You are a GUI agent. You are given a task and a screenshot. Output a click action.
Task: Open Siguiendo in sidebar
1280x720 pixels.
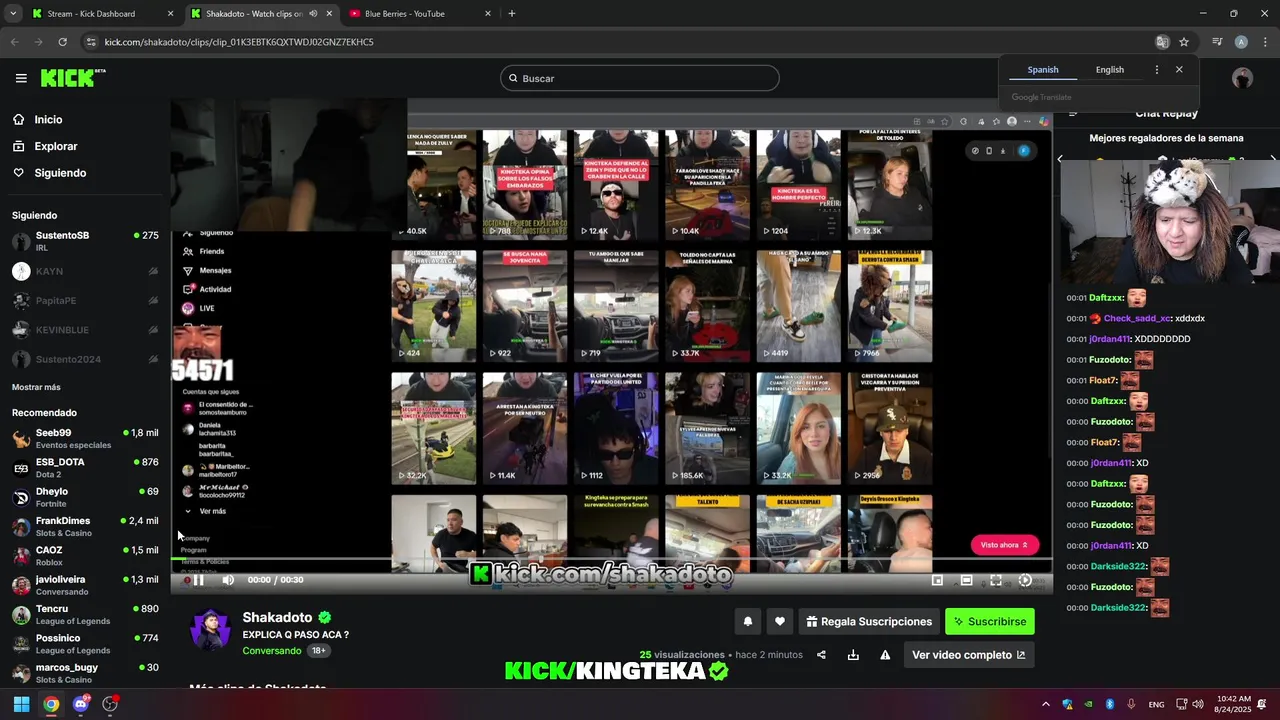(60, 173)
